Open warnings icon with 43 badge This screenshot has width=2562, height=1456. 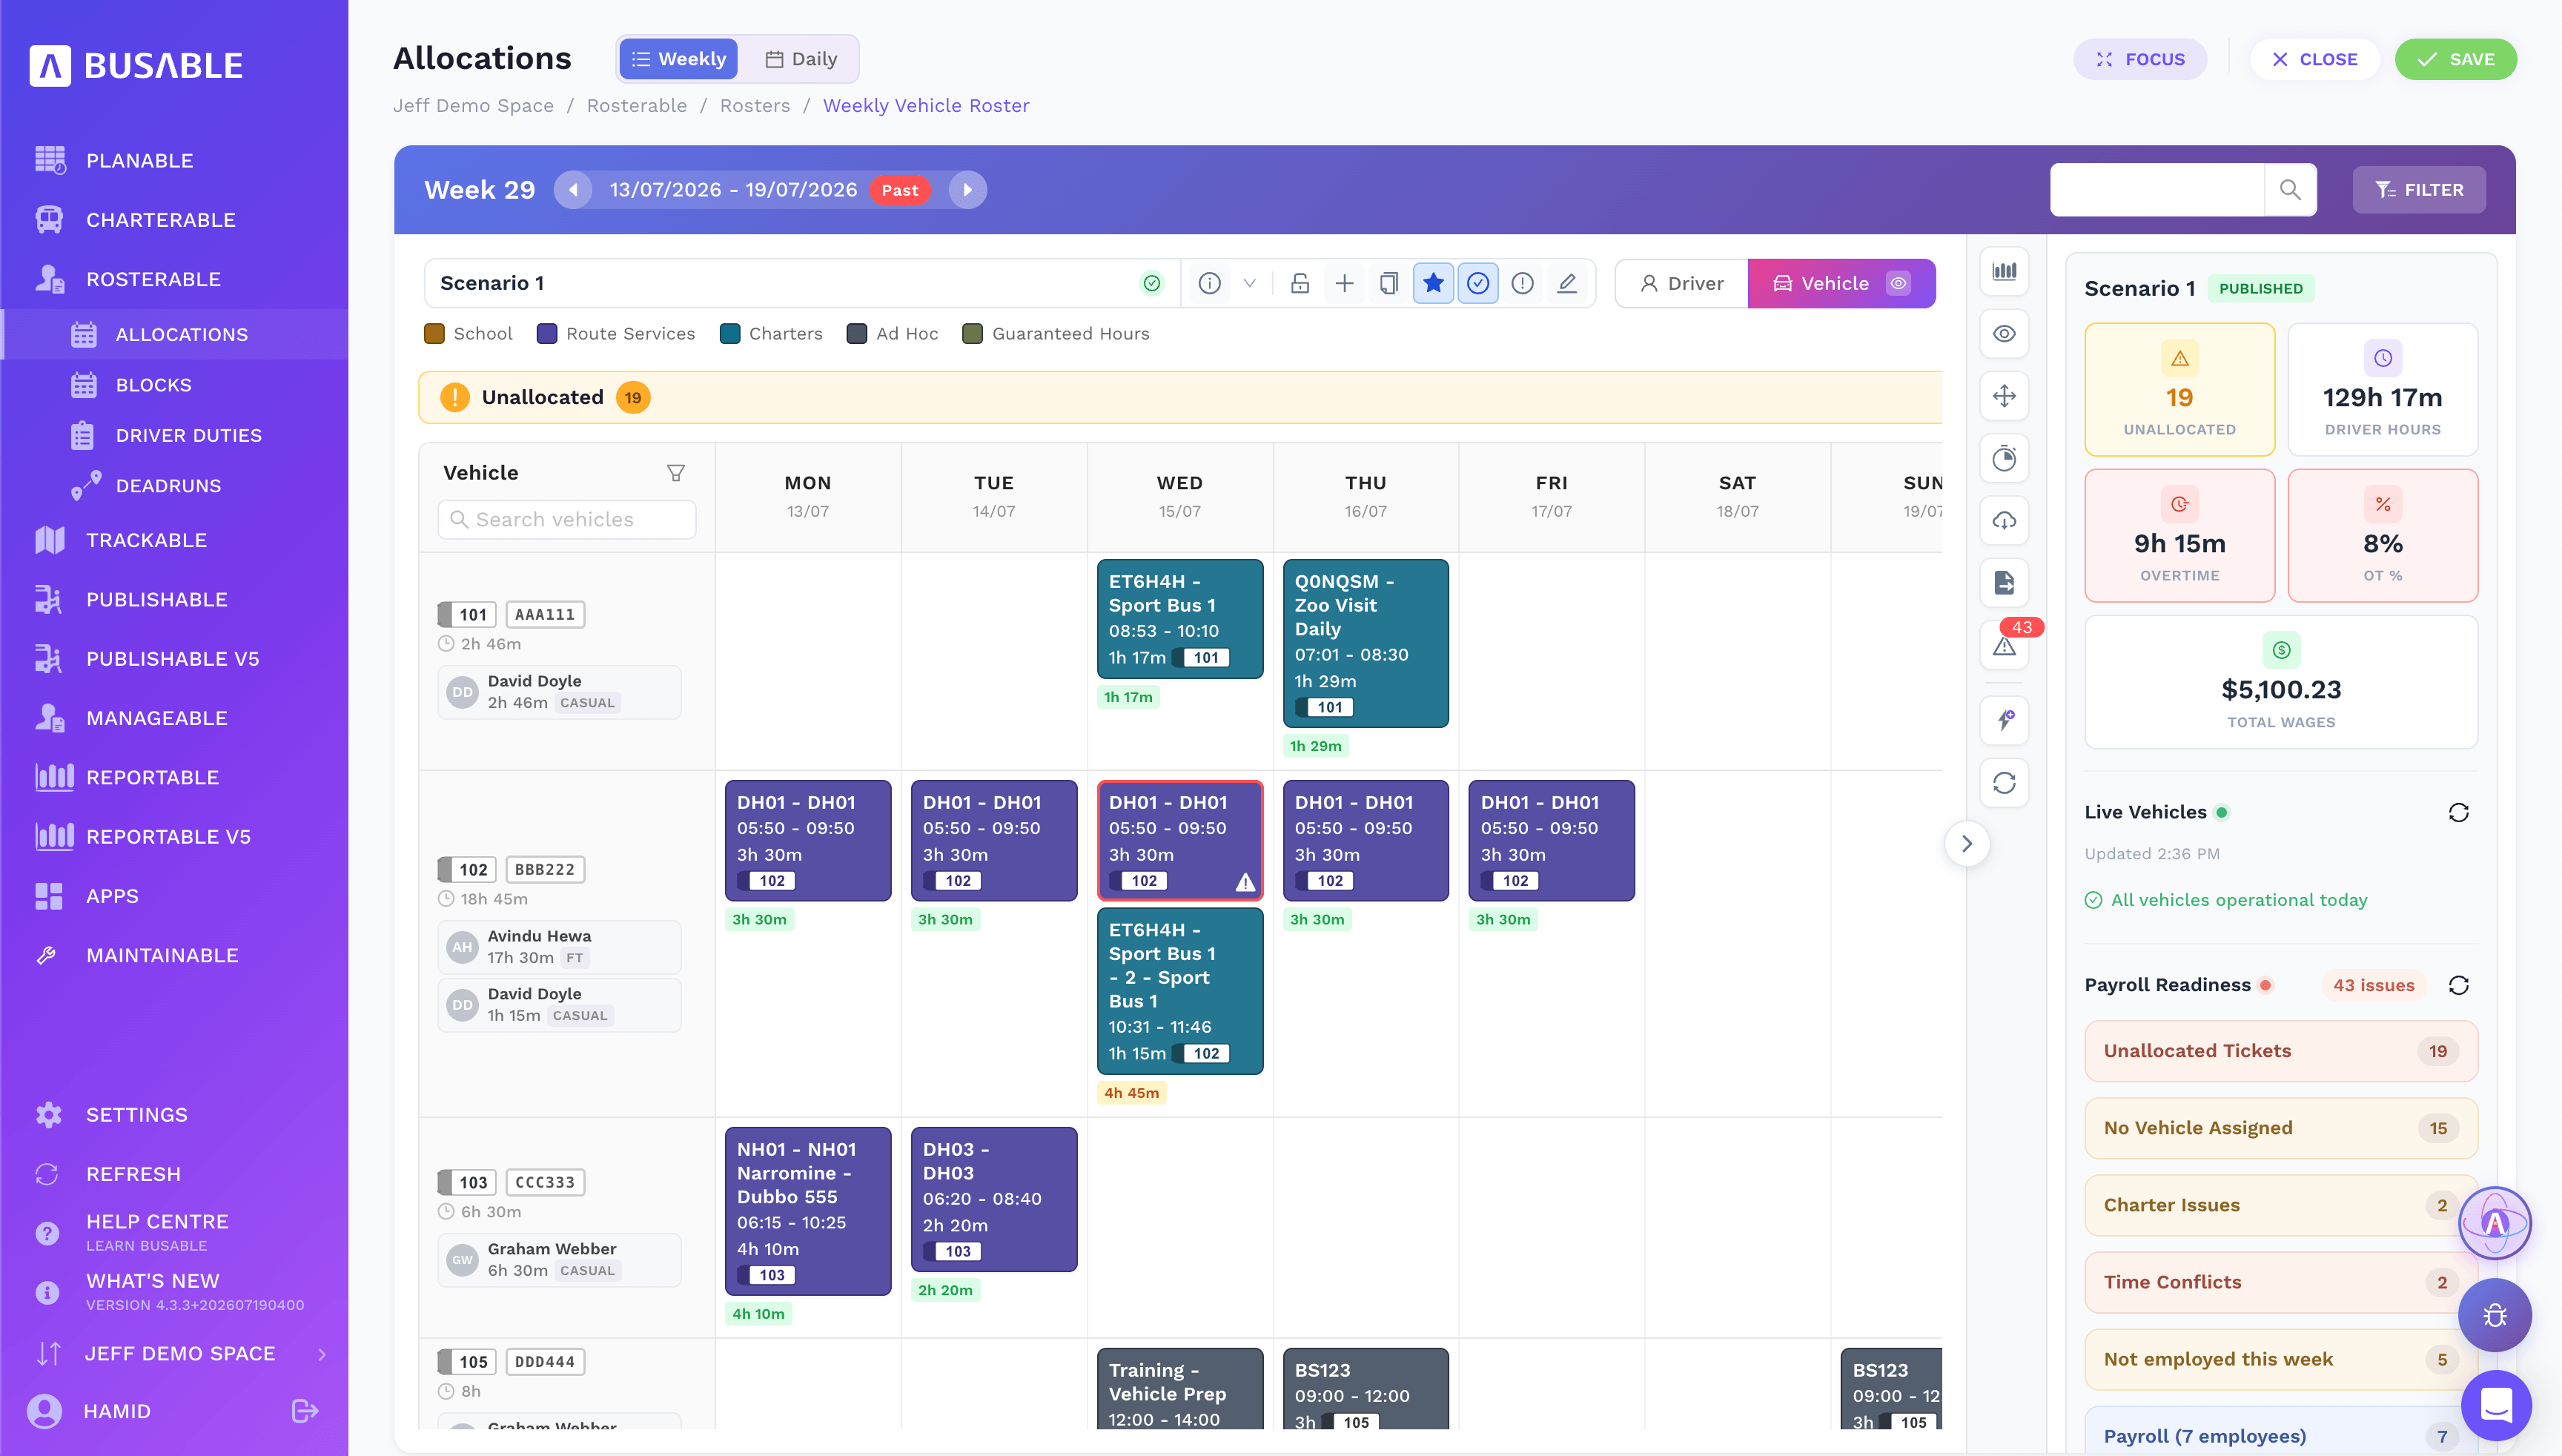tap(2004, 645)
